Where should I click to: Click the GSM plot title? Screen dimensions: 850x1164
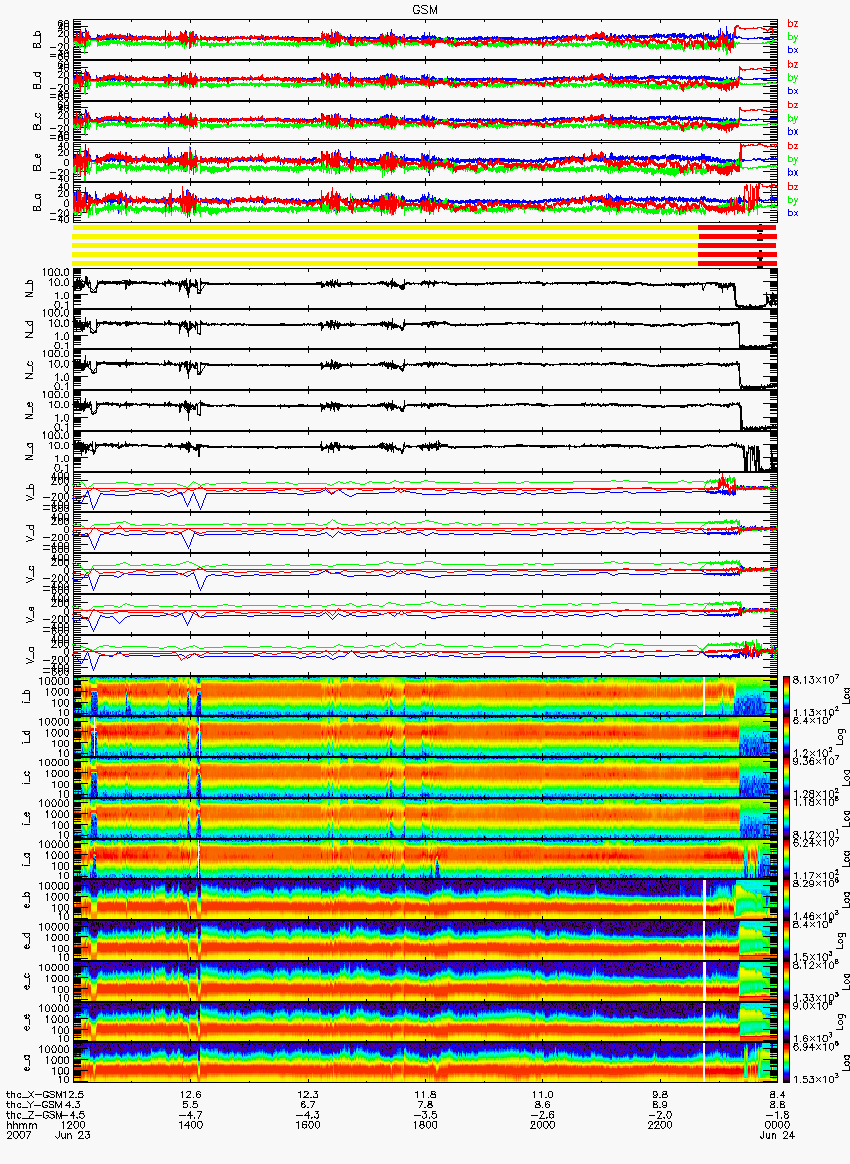[x=425, y=10]
